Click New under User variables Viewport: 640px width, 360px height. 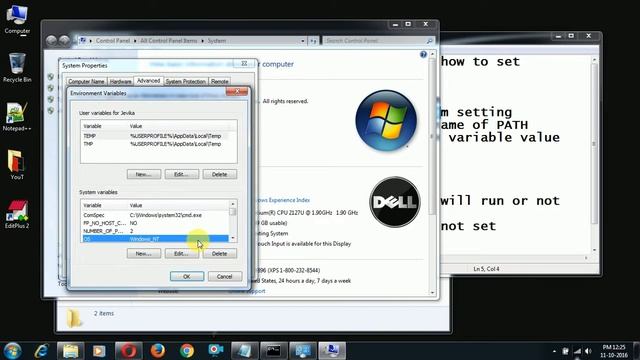pyautogui.click(x=144, y=174)
